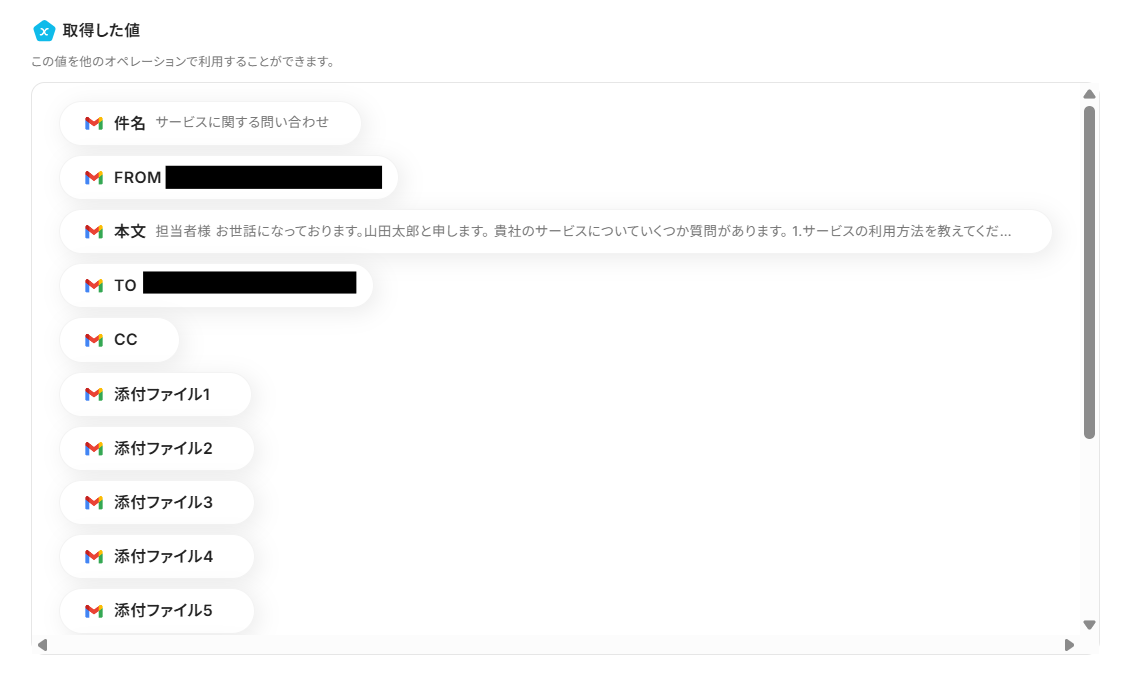
Task: Click the Gmail icon beside 件名
Action: 94,123
